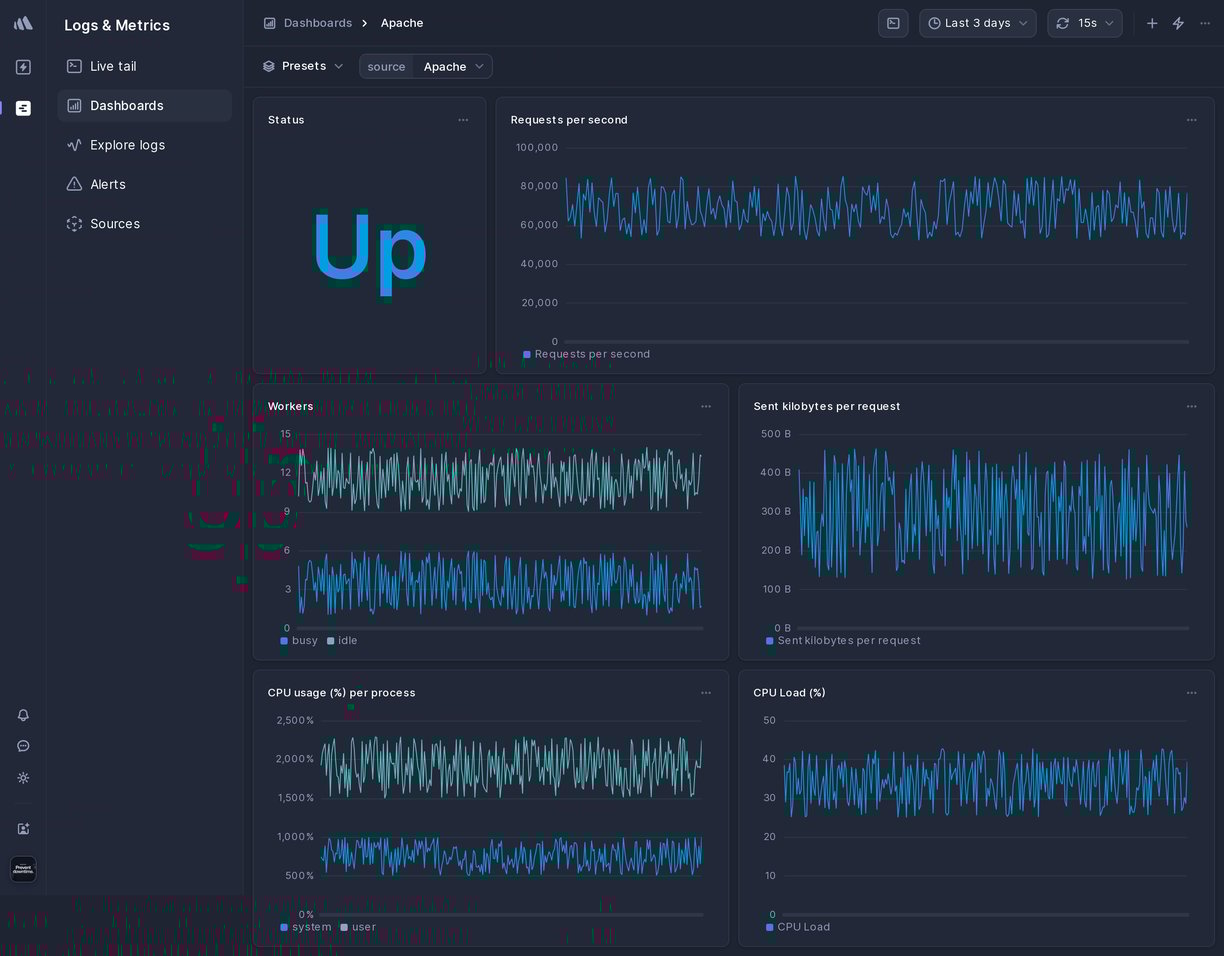Open the Requests per second panel menu
The height and width of the screenshot is (956, 1224).
coord(1192,120)
